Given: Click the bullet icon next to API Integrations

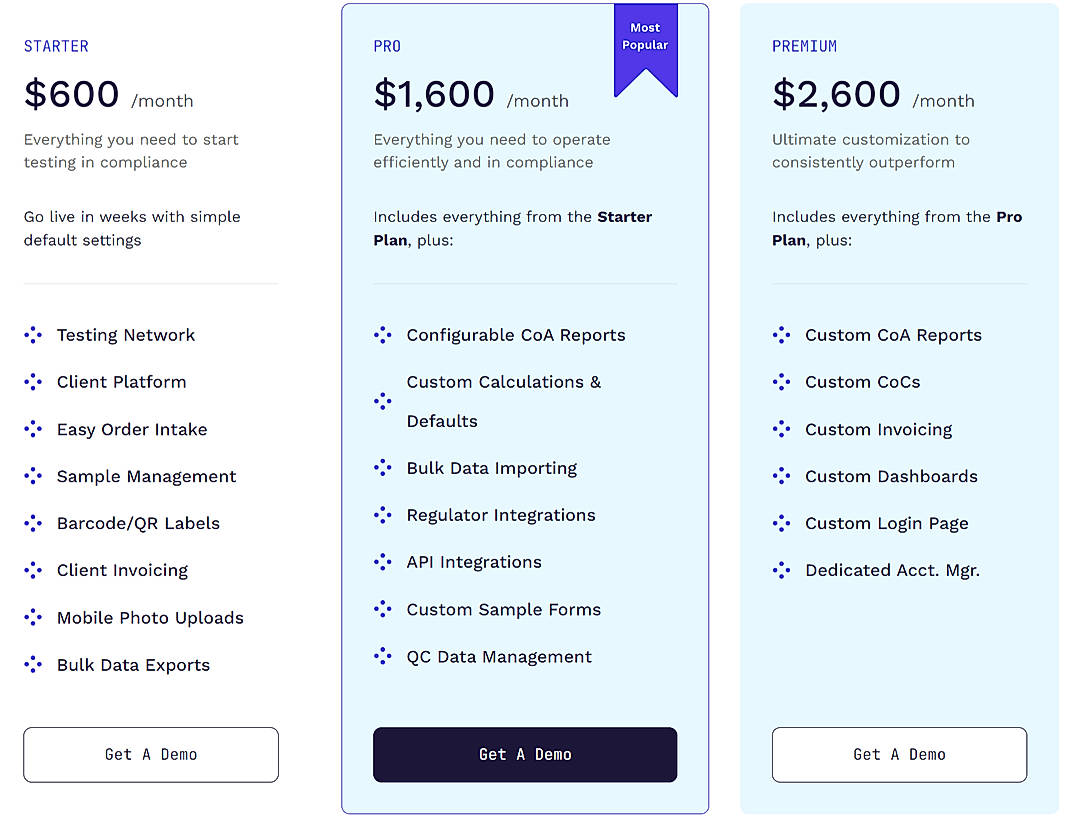Looking at the screenshot, I should (x=382, y=562).
